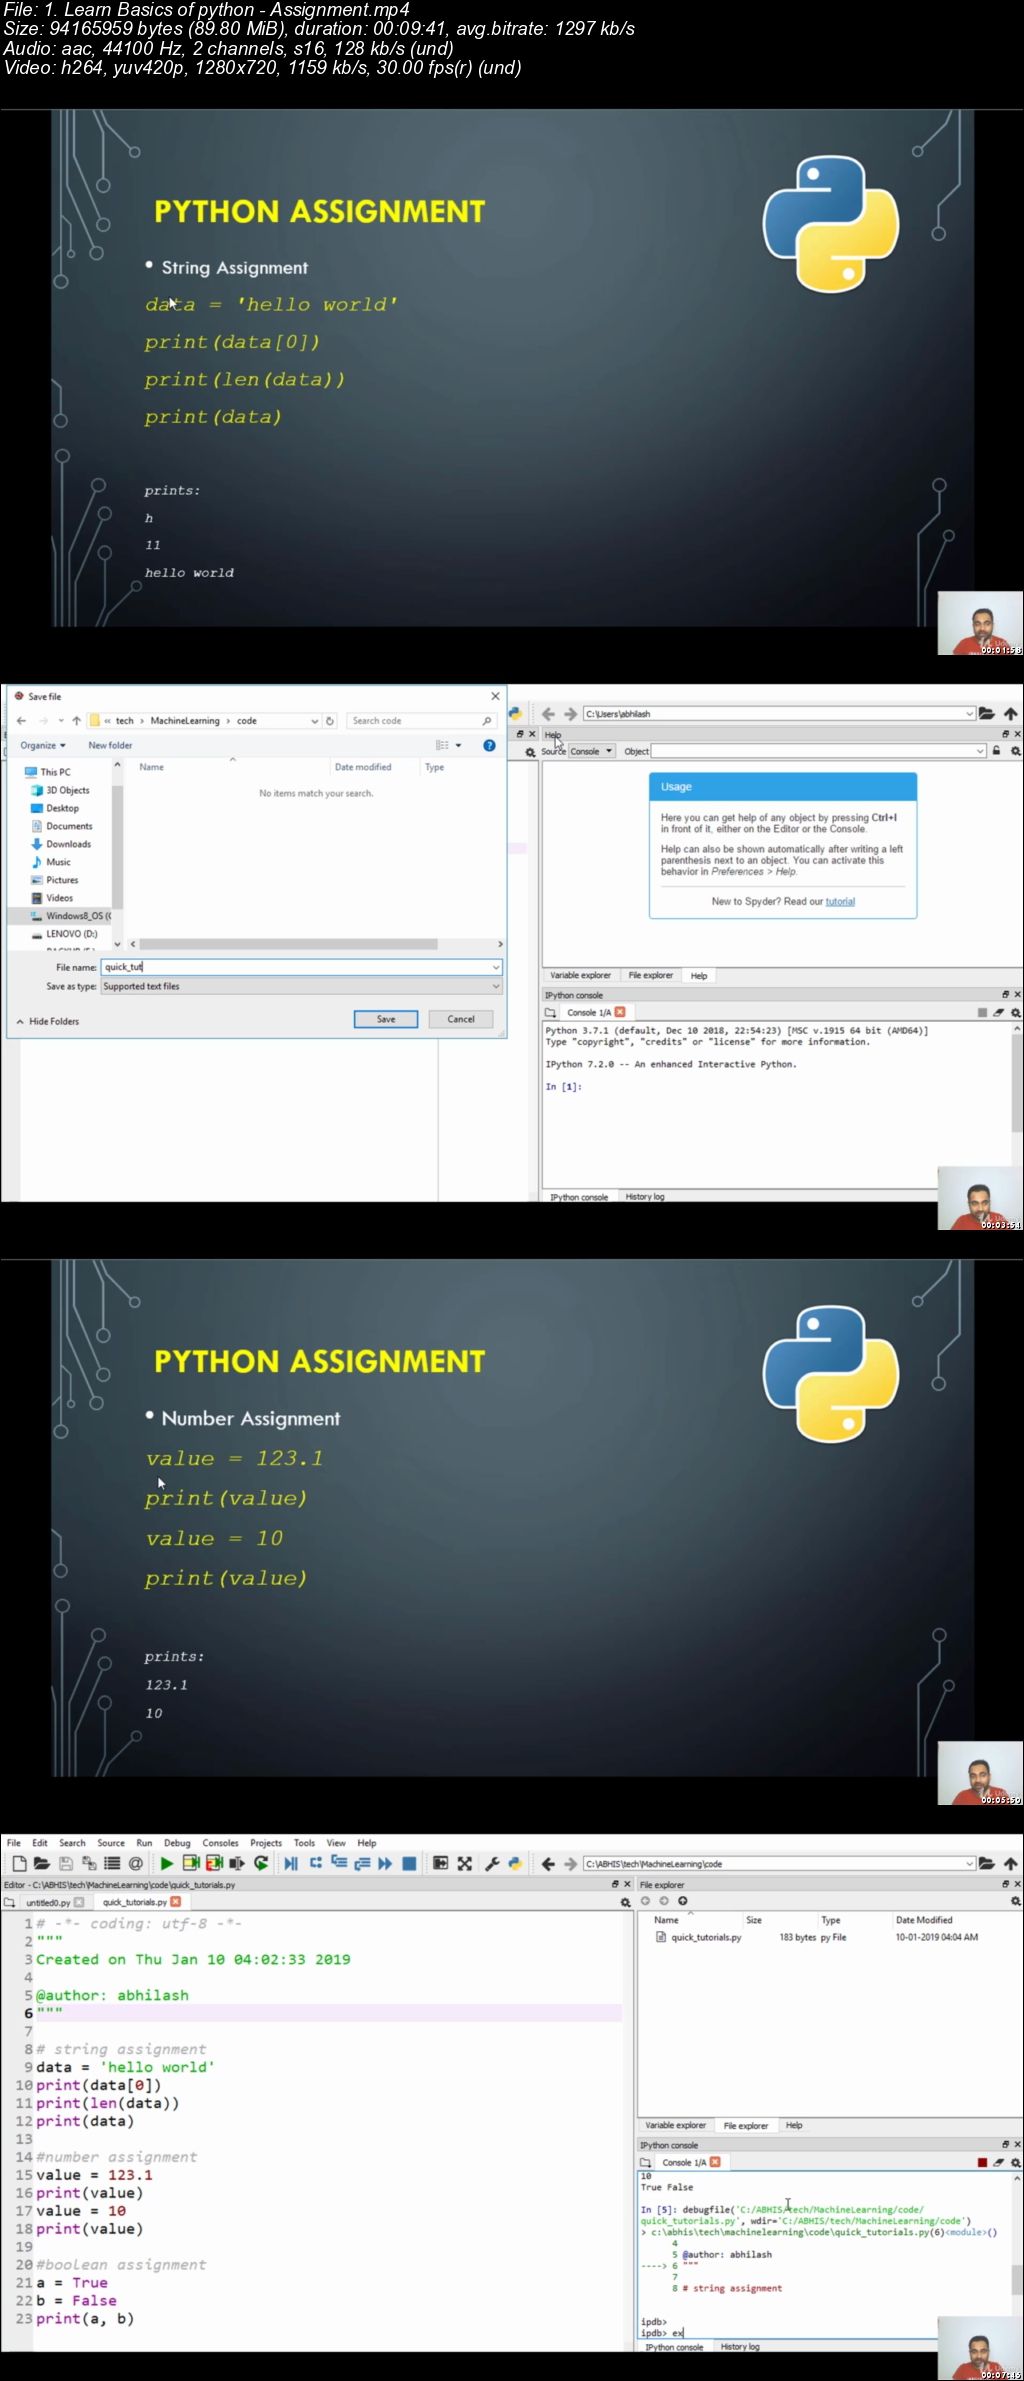Click the @ symbol icon in the toolbar
1024x2381 pixels.
(135, 1863)
